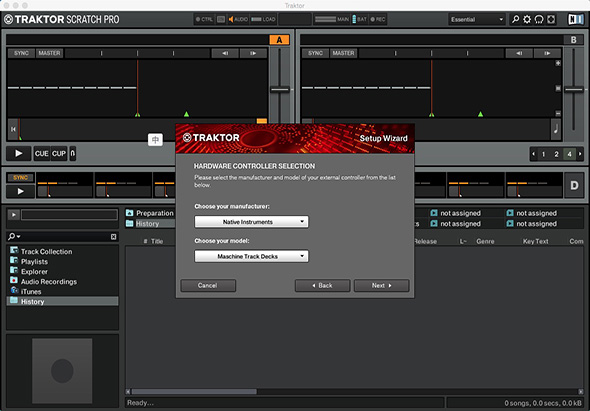Select History in browser tree

pos(62,301)
